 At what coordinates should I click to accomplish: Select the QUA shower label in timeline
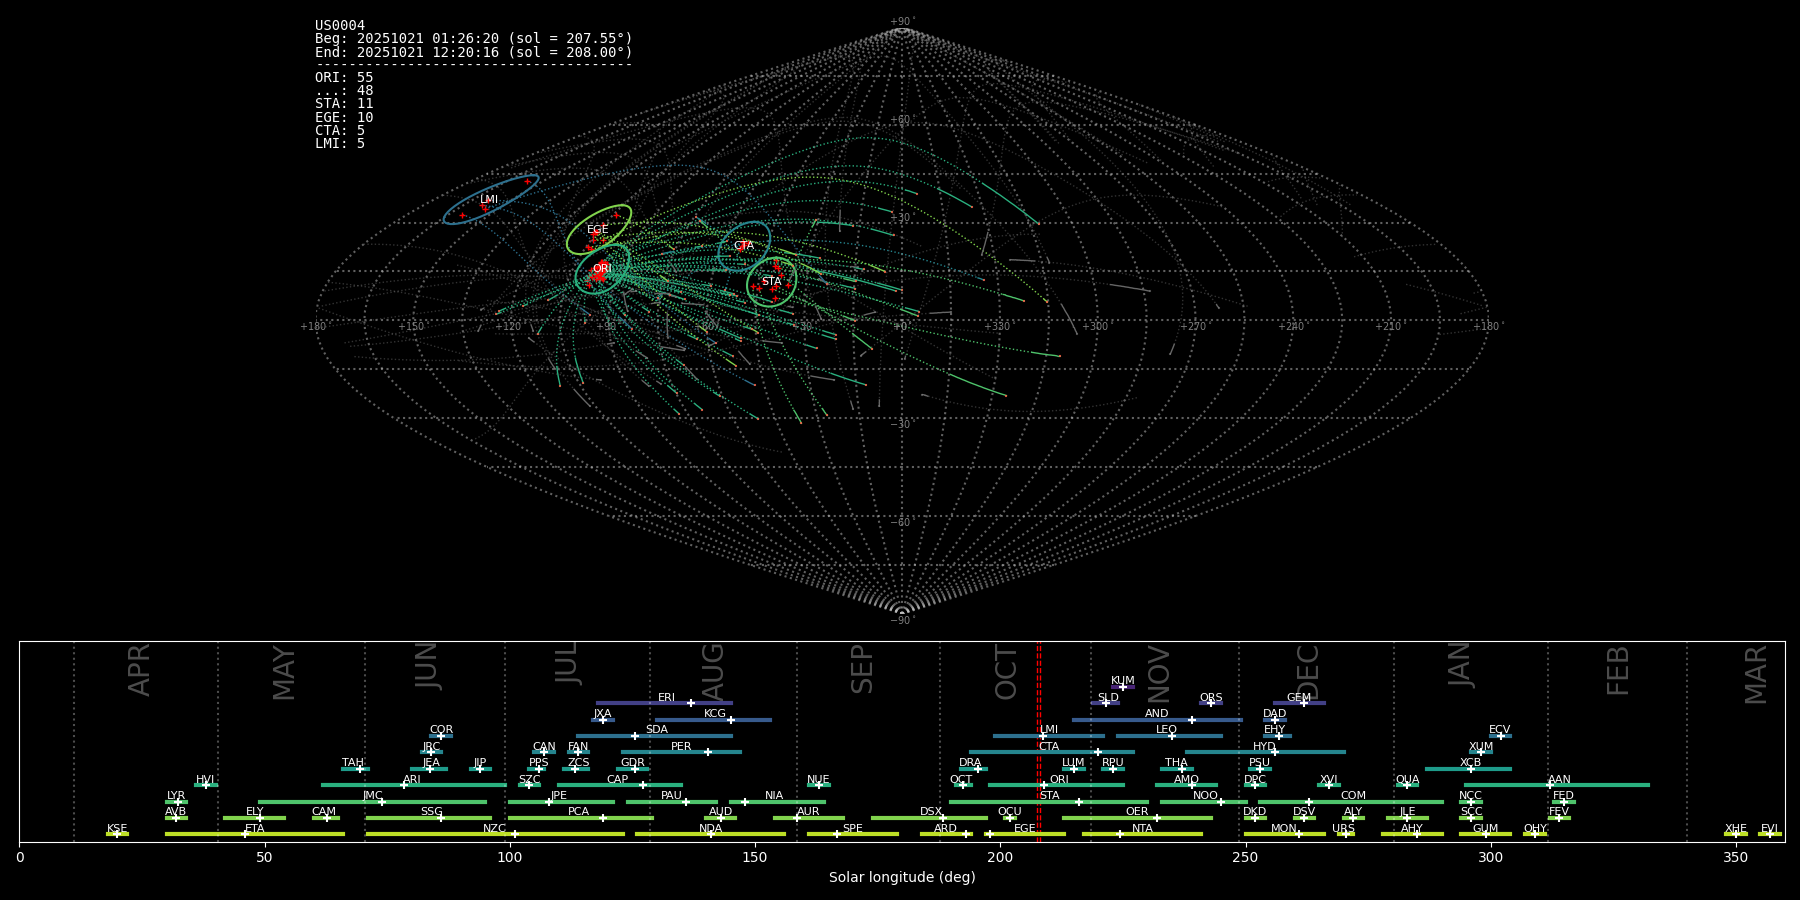1407,780
